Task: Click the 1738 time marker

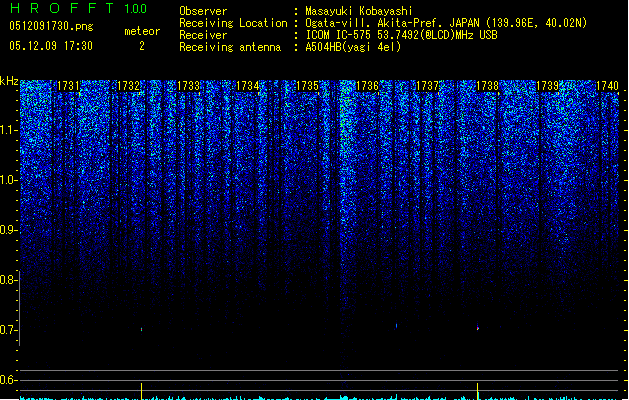Action: point(487,86)
